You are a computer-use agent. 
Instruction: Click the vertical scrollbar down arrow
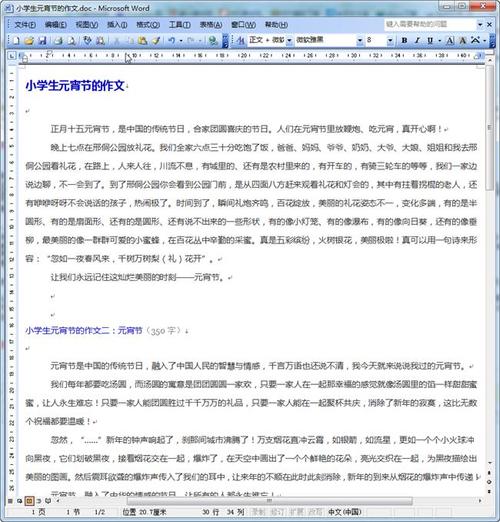[490, 463]
